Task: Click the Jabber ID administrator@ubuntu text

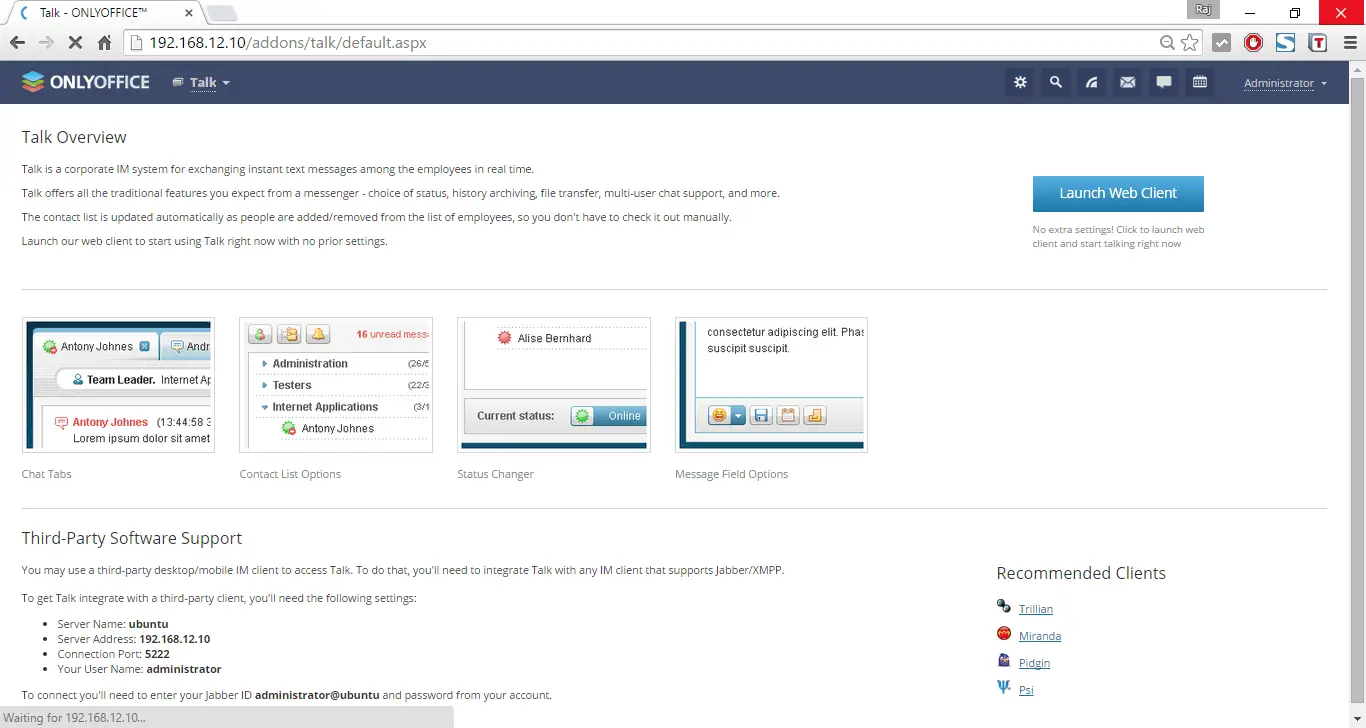Action: pos(317,695)
